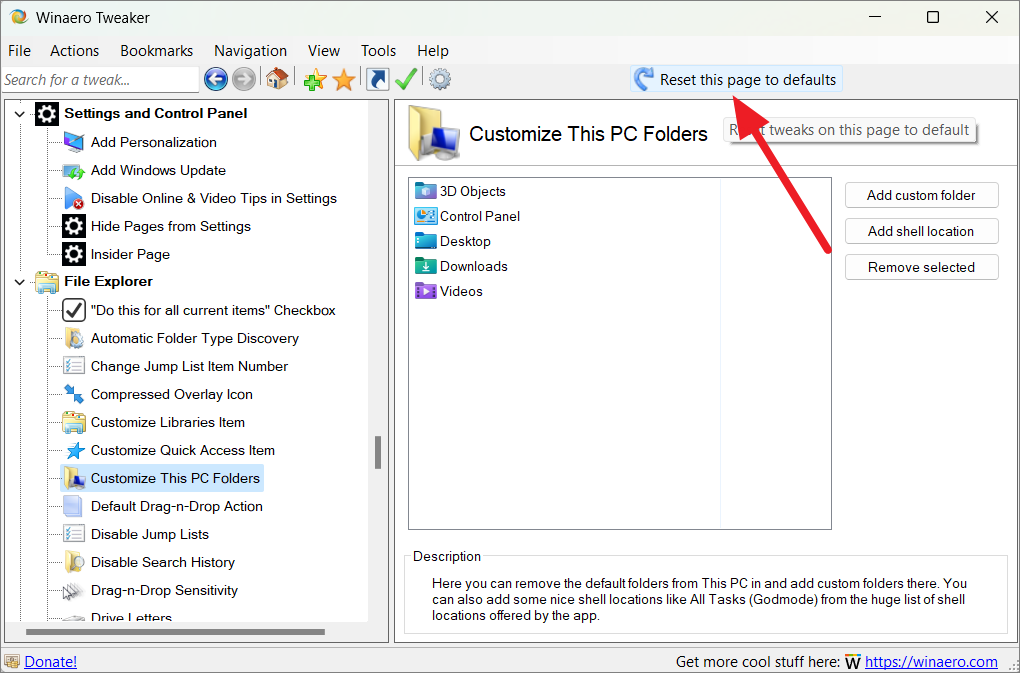Open the Help menu
The height and width of the screenshot is (673, 1020).
click(433, 51)
